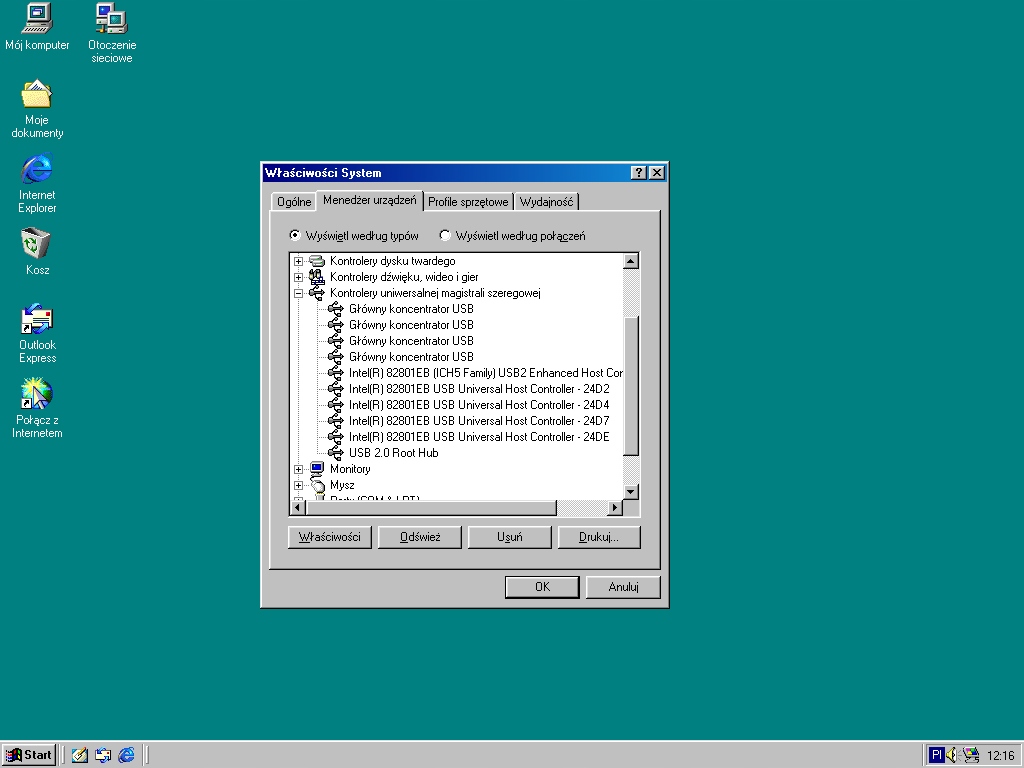Image resolution: width=1024 pixels, height=768 pixels.
Task: Click the Monitory monitor icon
Action: [x=317, y=469]
